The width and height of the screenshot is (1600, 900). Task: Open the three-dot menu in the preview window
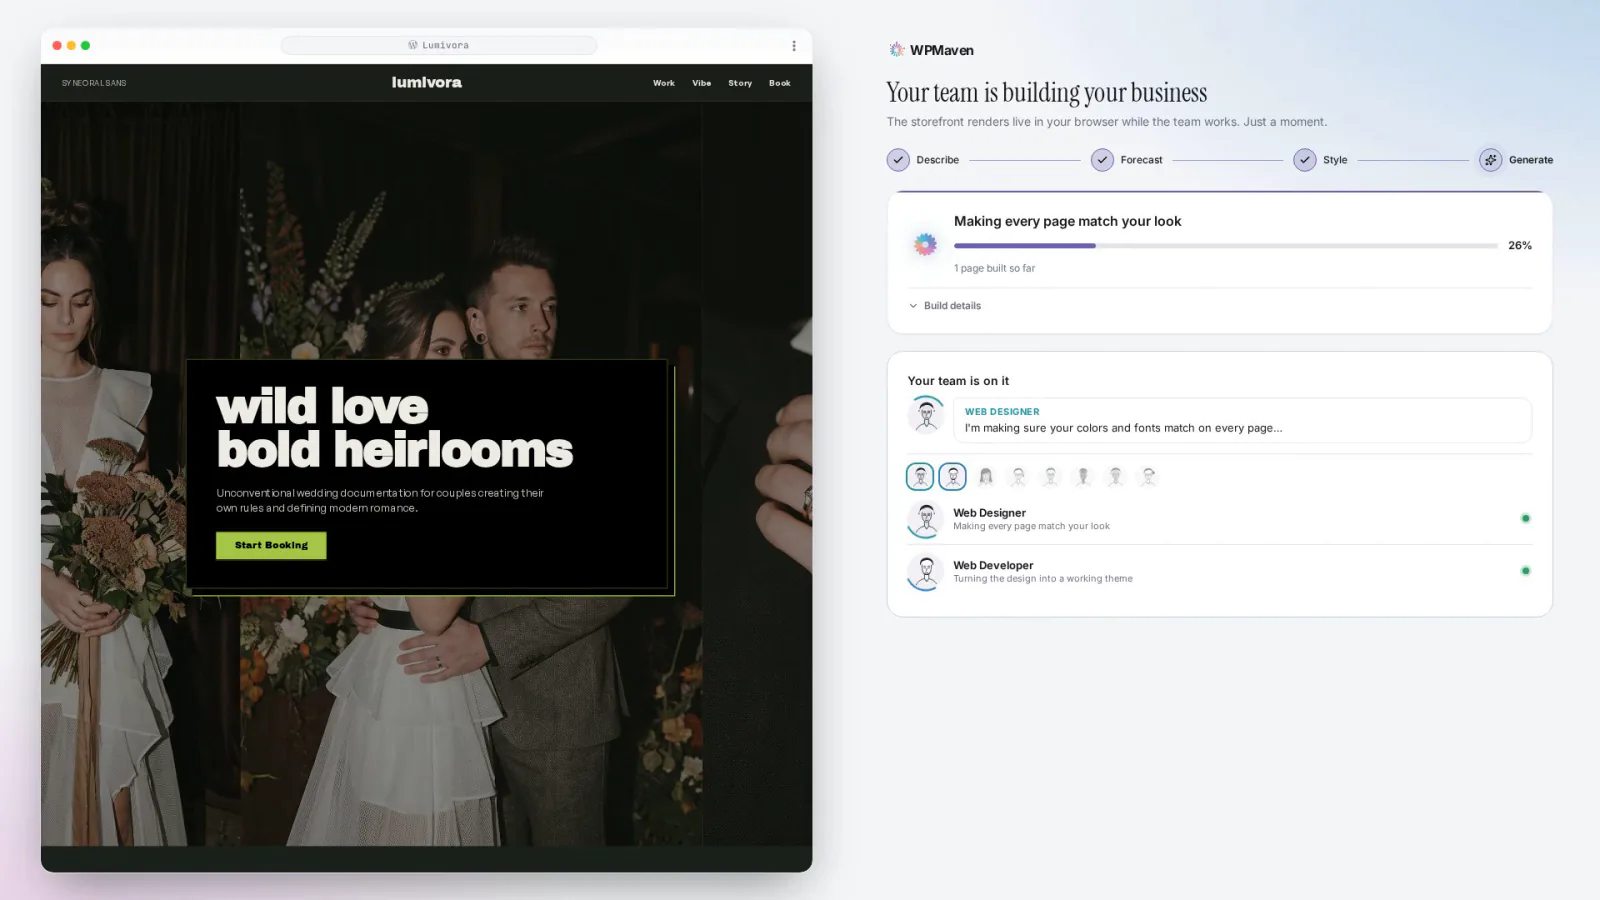(x=794, y=46)
